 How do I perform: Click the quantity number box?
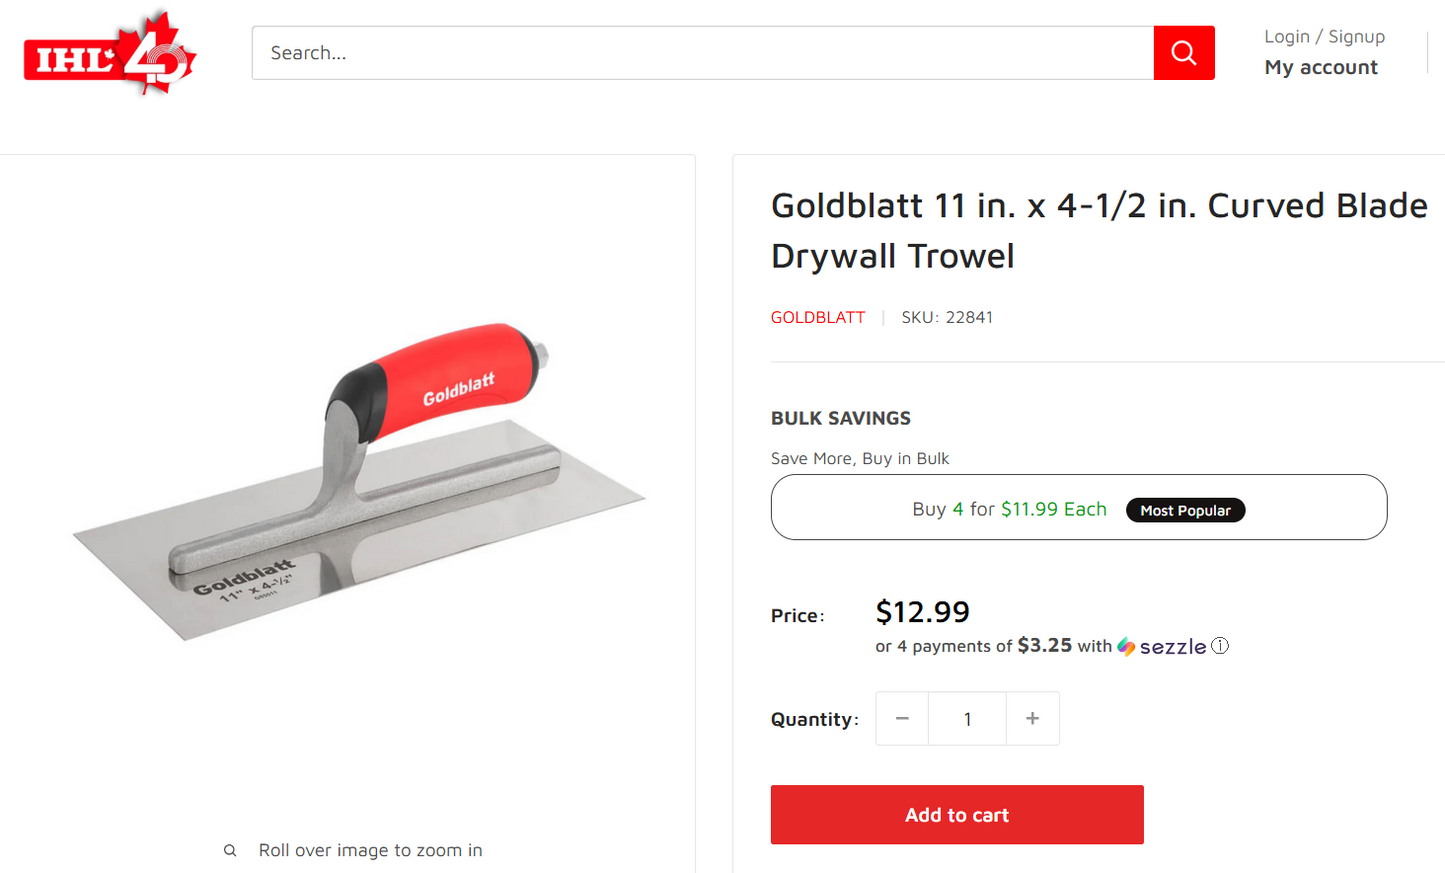pyautogui.click(x=967, y=718)
